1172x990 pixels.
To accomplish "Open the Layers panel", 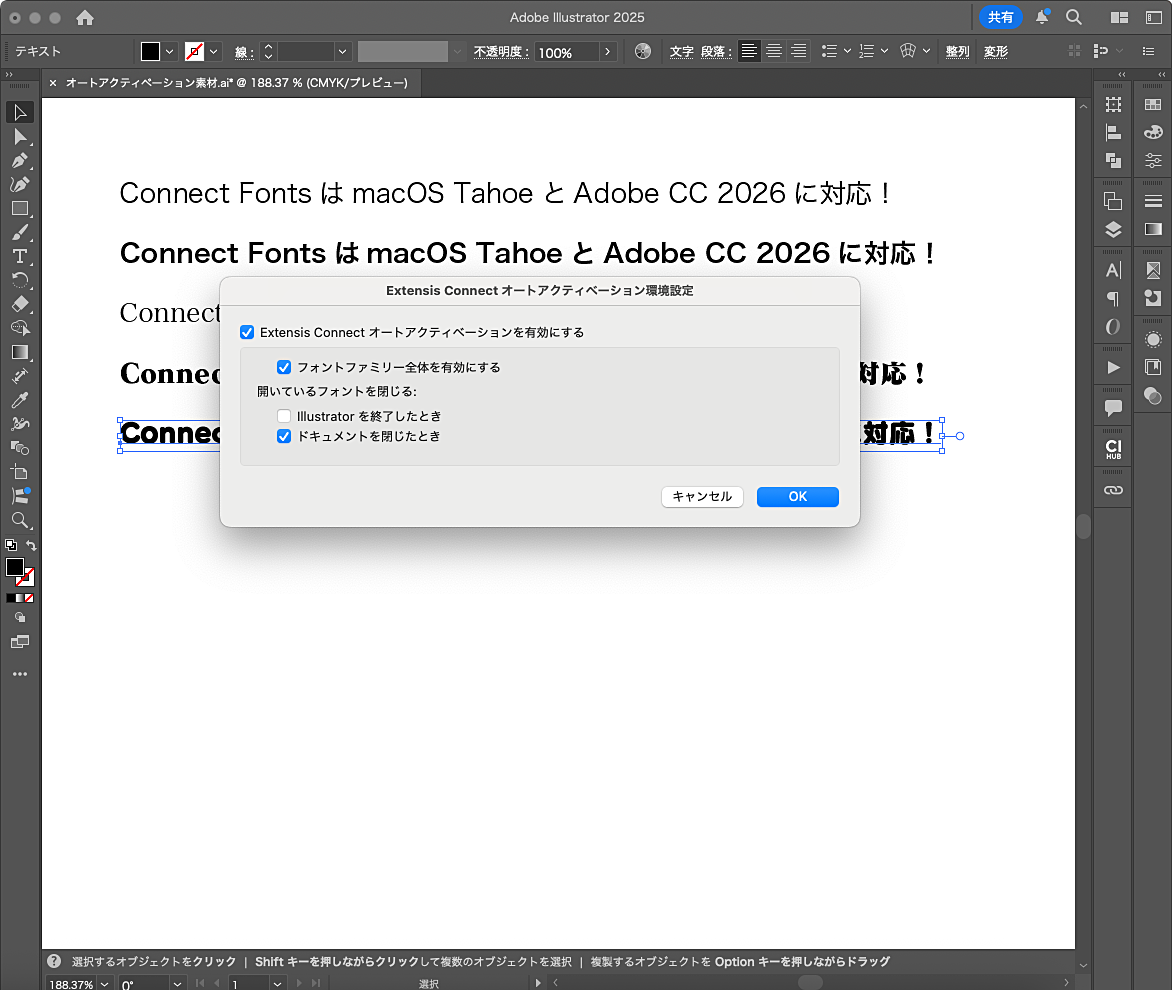I will point(1112,229).
